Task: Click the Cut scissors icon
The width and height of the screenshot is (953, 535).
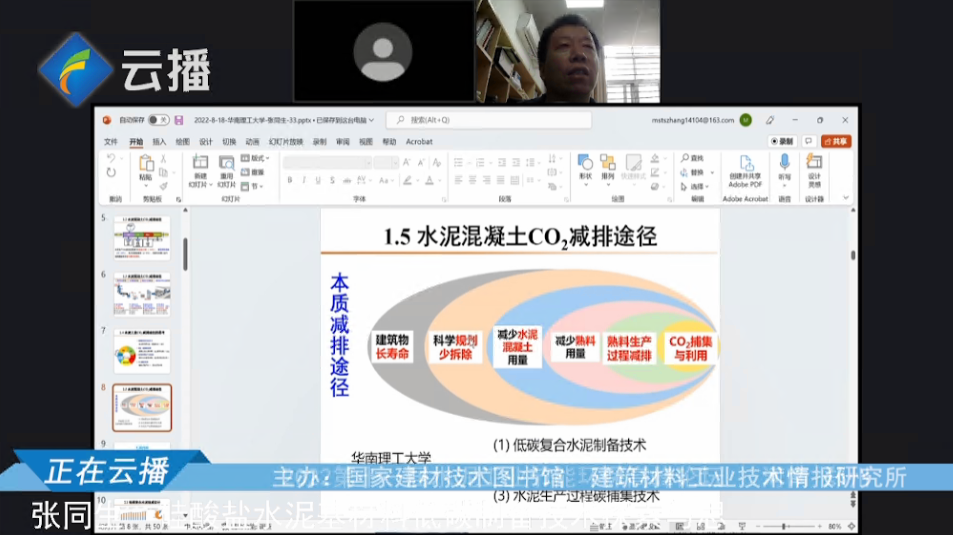Action: (163, 159)
